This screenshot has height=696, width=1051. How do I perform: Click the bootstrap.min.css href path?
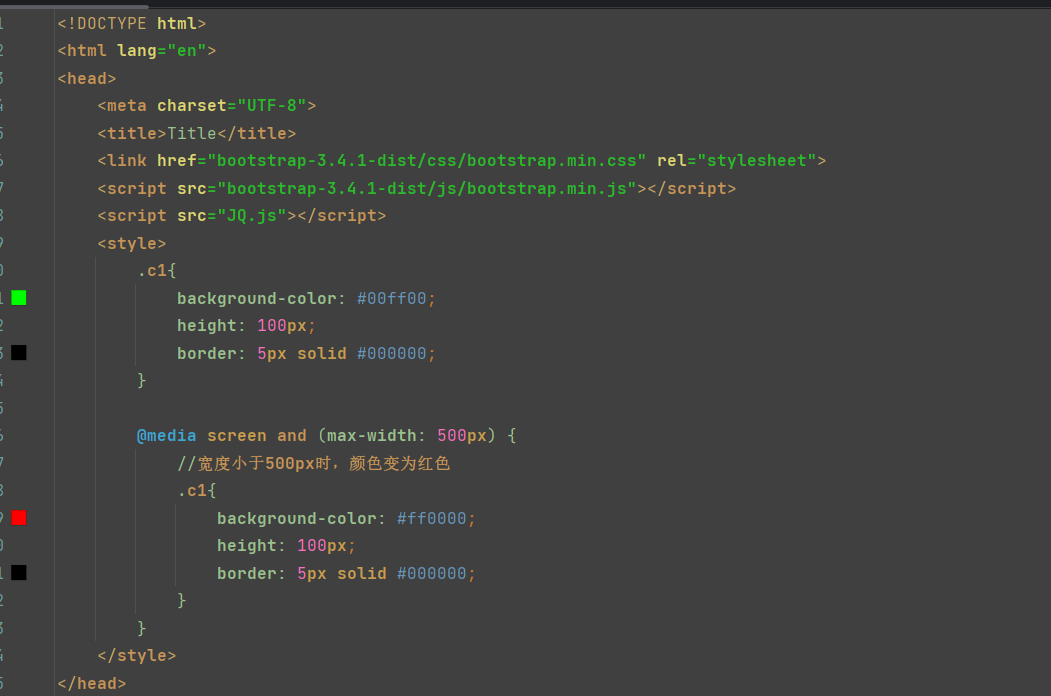click(x=427, y=161)
